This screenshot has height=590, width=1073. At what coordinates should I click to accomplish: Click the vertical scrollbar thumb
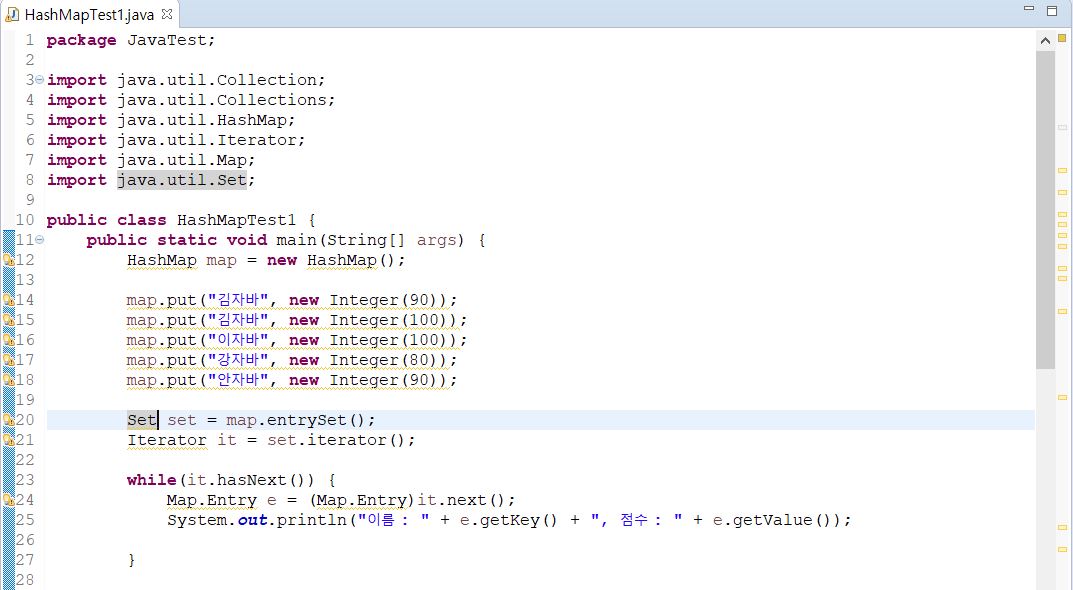click(1045, 209)
